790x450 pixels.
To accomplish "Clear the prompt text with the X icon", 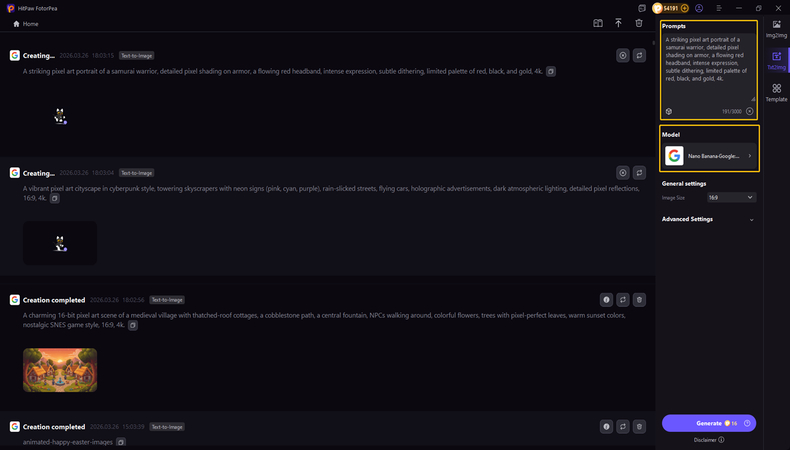I will coord(749,112).
